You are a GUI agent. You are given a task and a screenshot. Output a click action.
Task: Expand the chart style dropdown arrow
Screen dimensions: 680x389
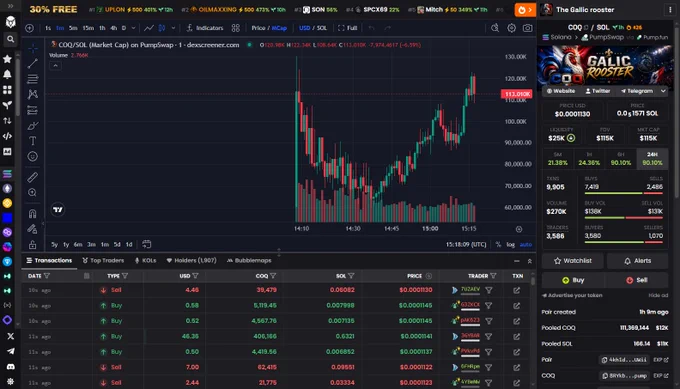pos(173,28)
